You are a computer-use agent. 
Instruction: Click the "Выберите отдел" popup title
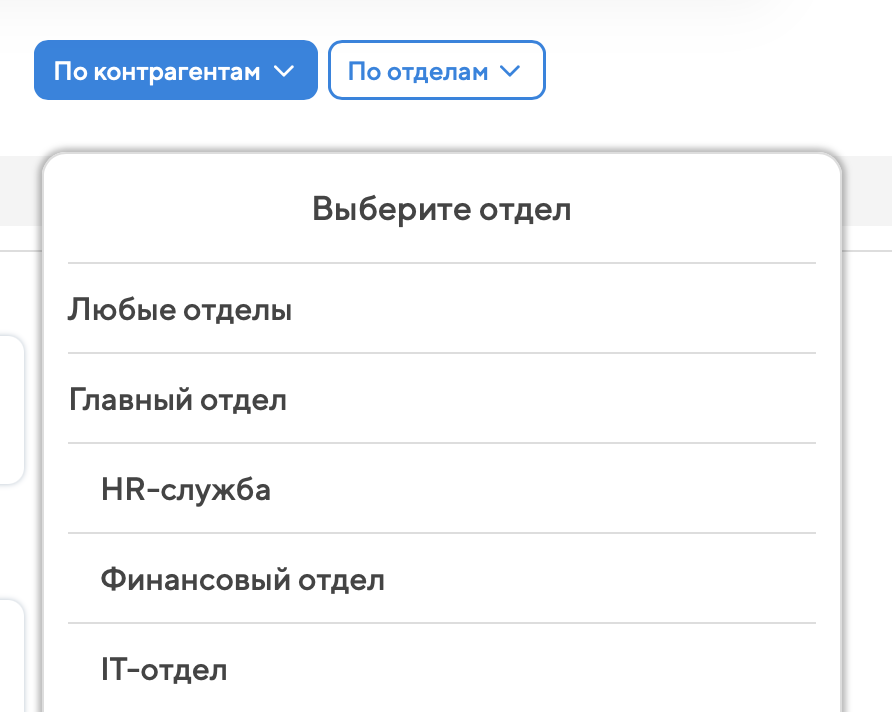441,210
